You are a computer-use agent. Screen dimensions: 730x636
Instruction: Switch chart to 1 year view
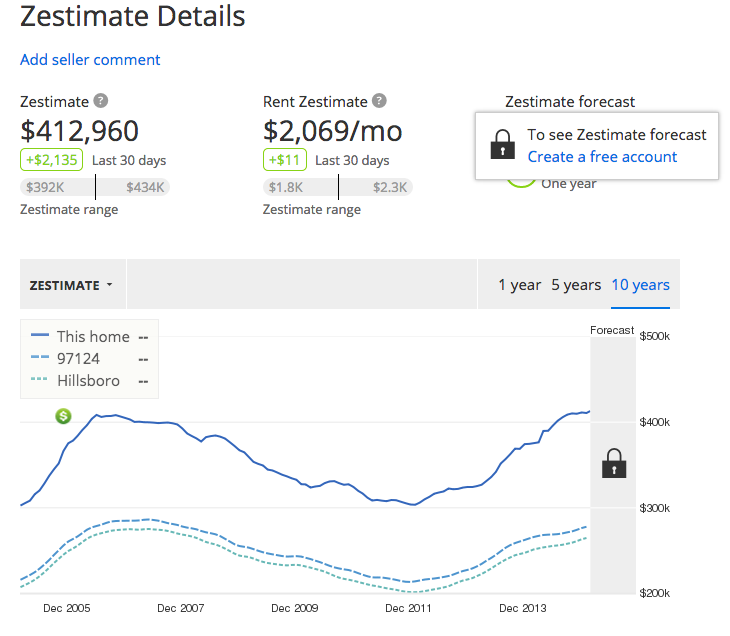pyautogui.click(x=519, y=285)
